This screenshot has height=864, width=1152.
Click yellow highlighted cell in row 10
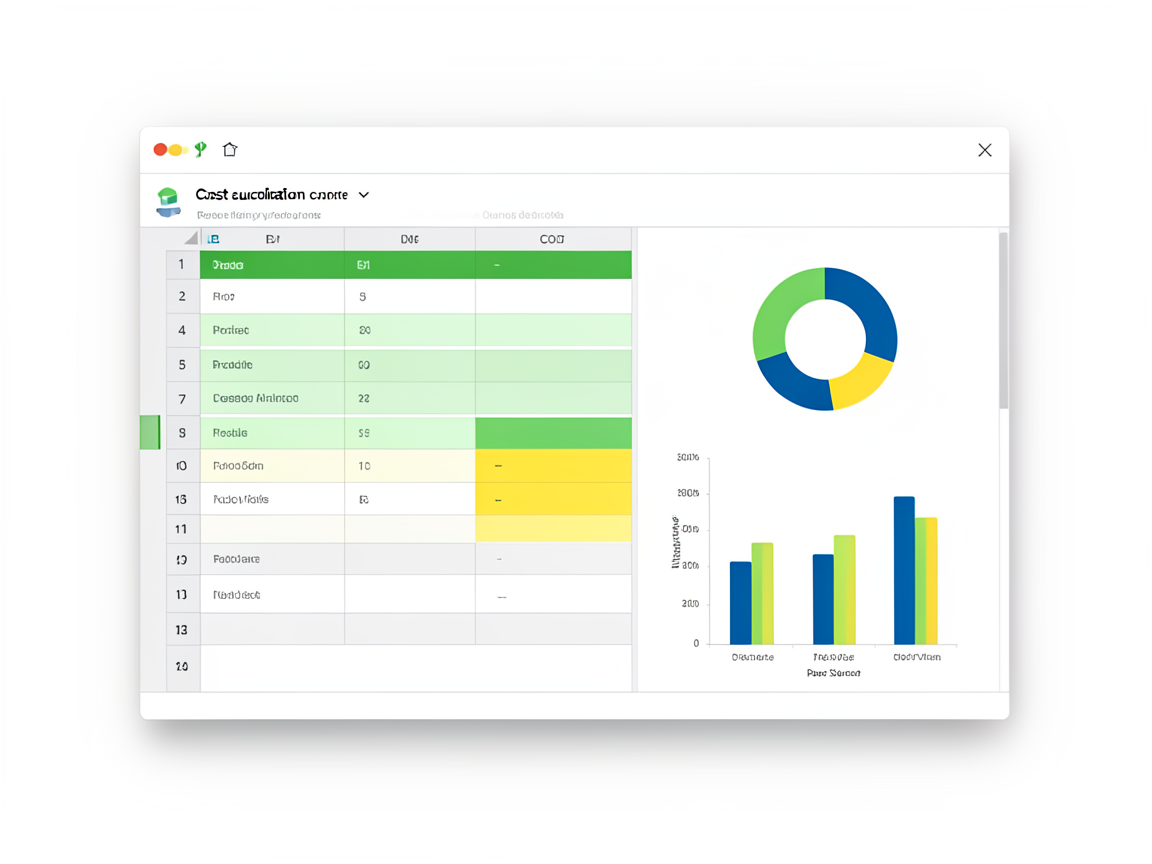pyautogui.click(x=553, y=466)
